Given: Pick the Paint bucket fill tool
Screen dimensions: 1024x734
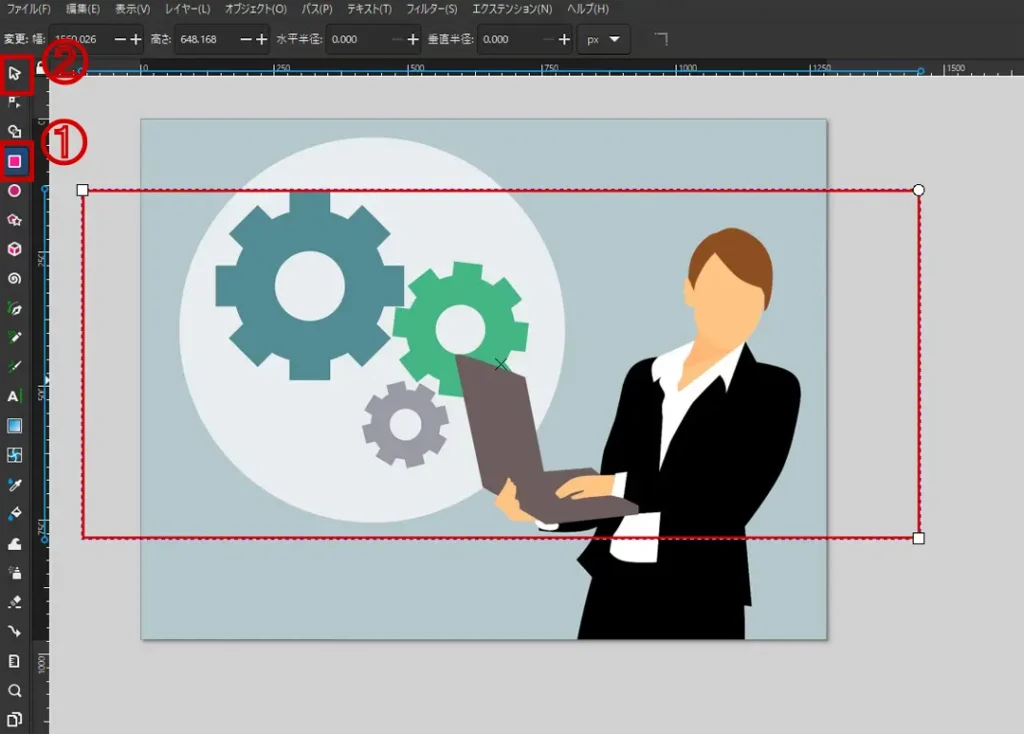Looking at the screenshot, I should pyautogui.click(x=15, y=514).
